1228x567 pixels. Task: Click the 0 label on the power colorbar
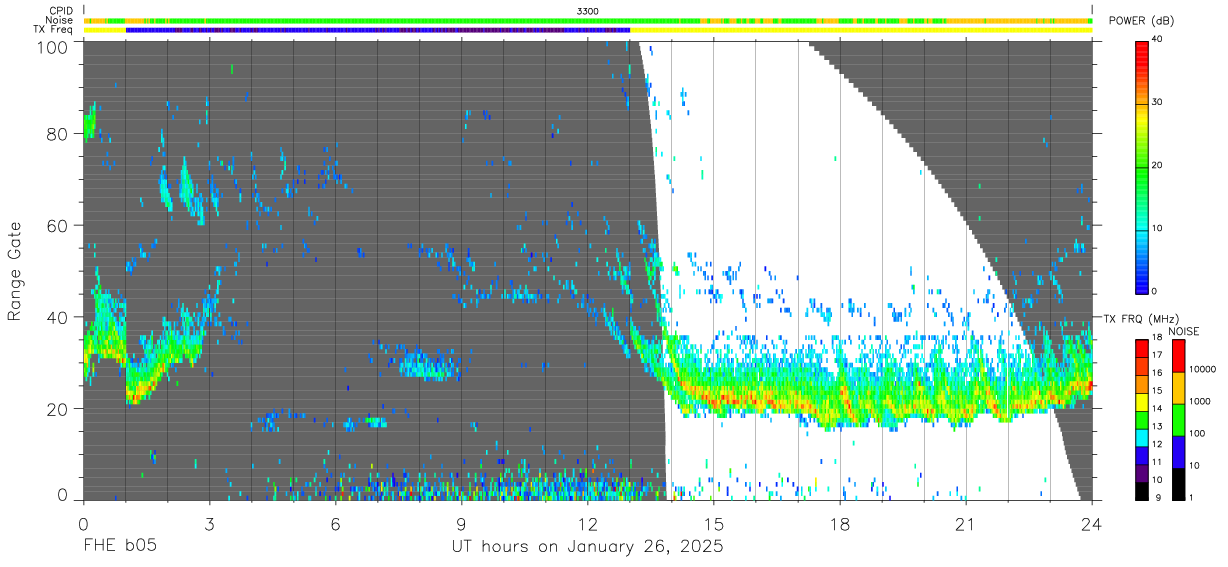pos(1154,291)
